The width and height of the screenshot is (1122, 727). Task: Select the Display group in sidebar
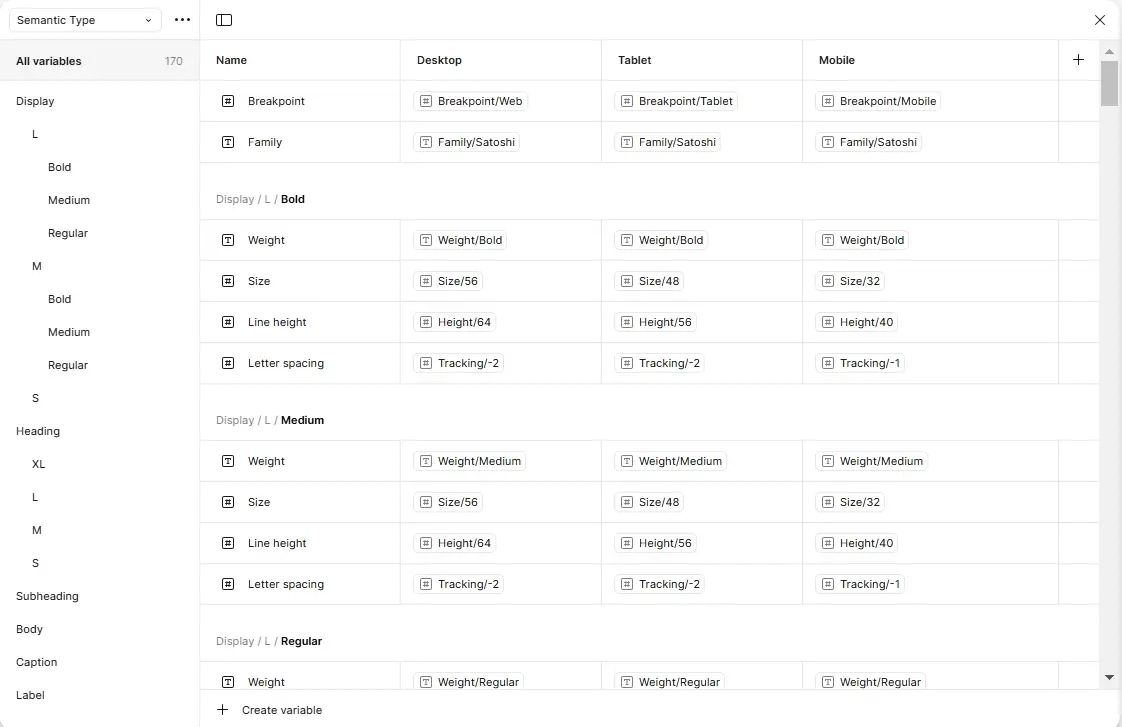click(x=35, y=101)
